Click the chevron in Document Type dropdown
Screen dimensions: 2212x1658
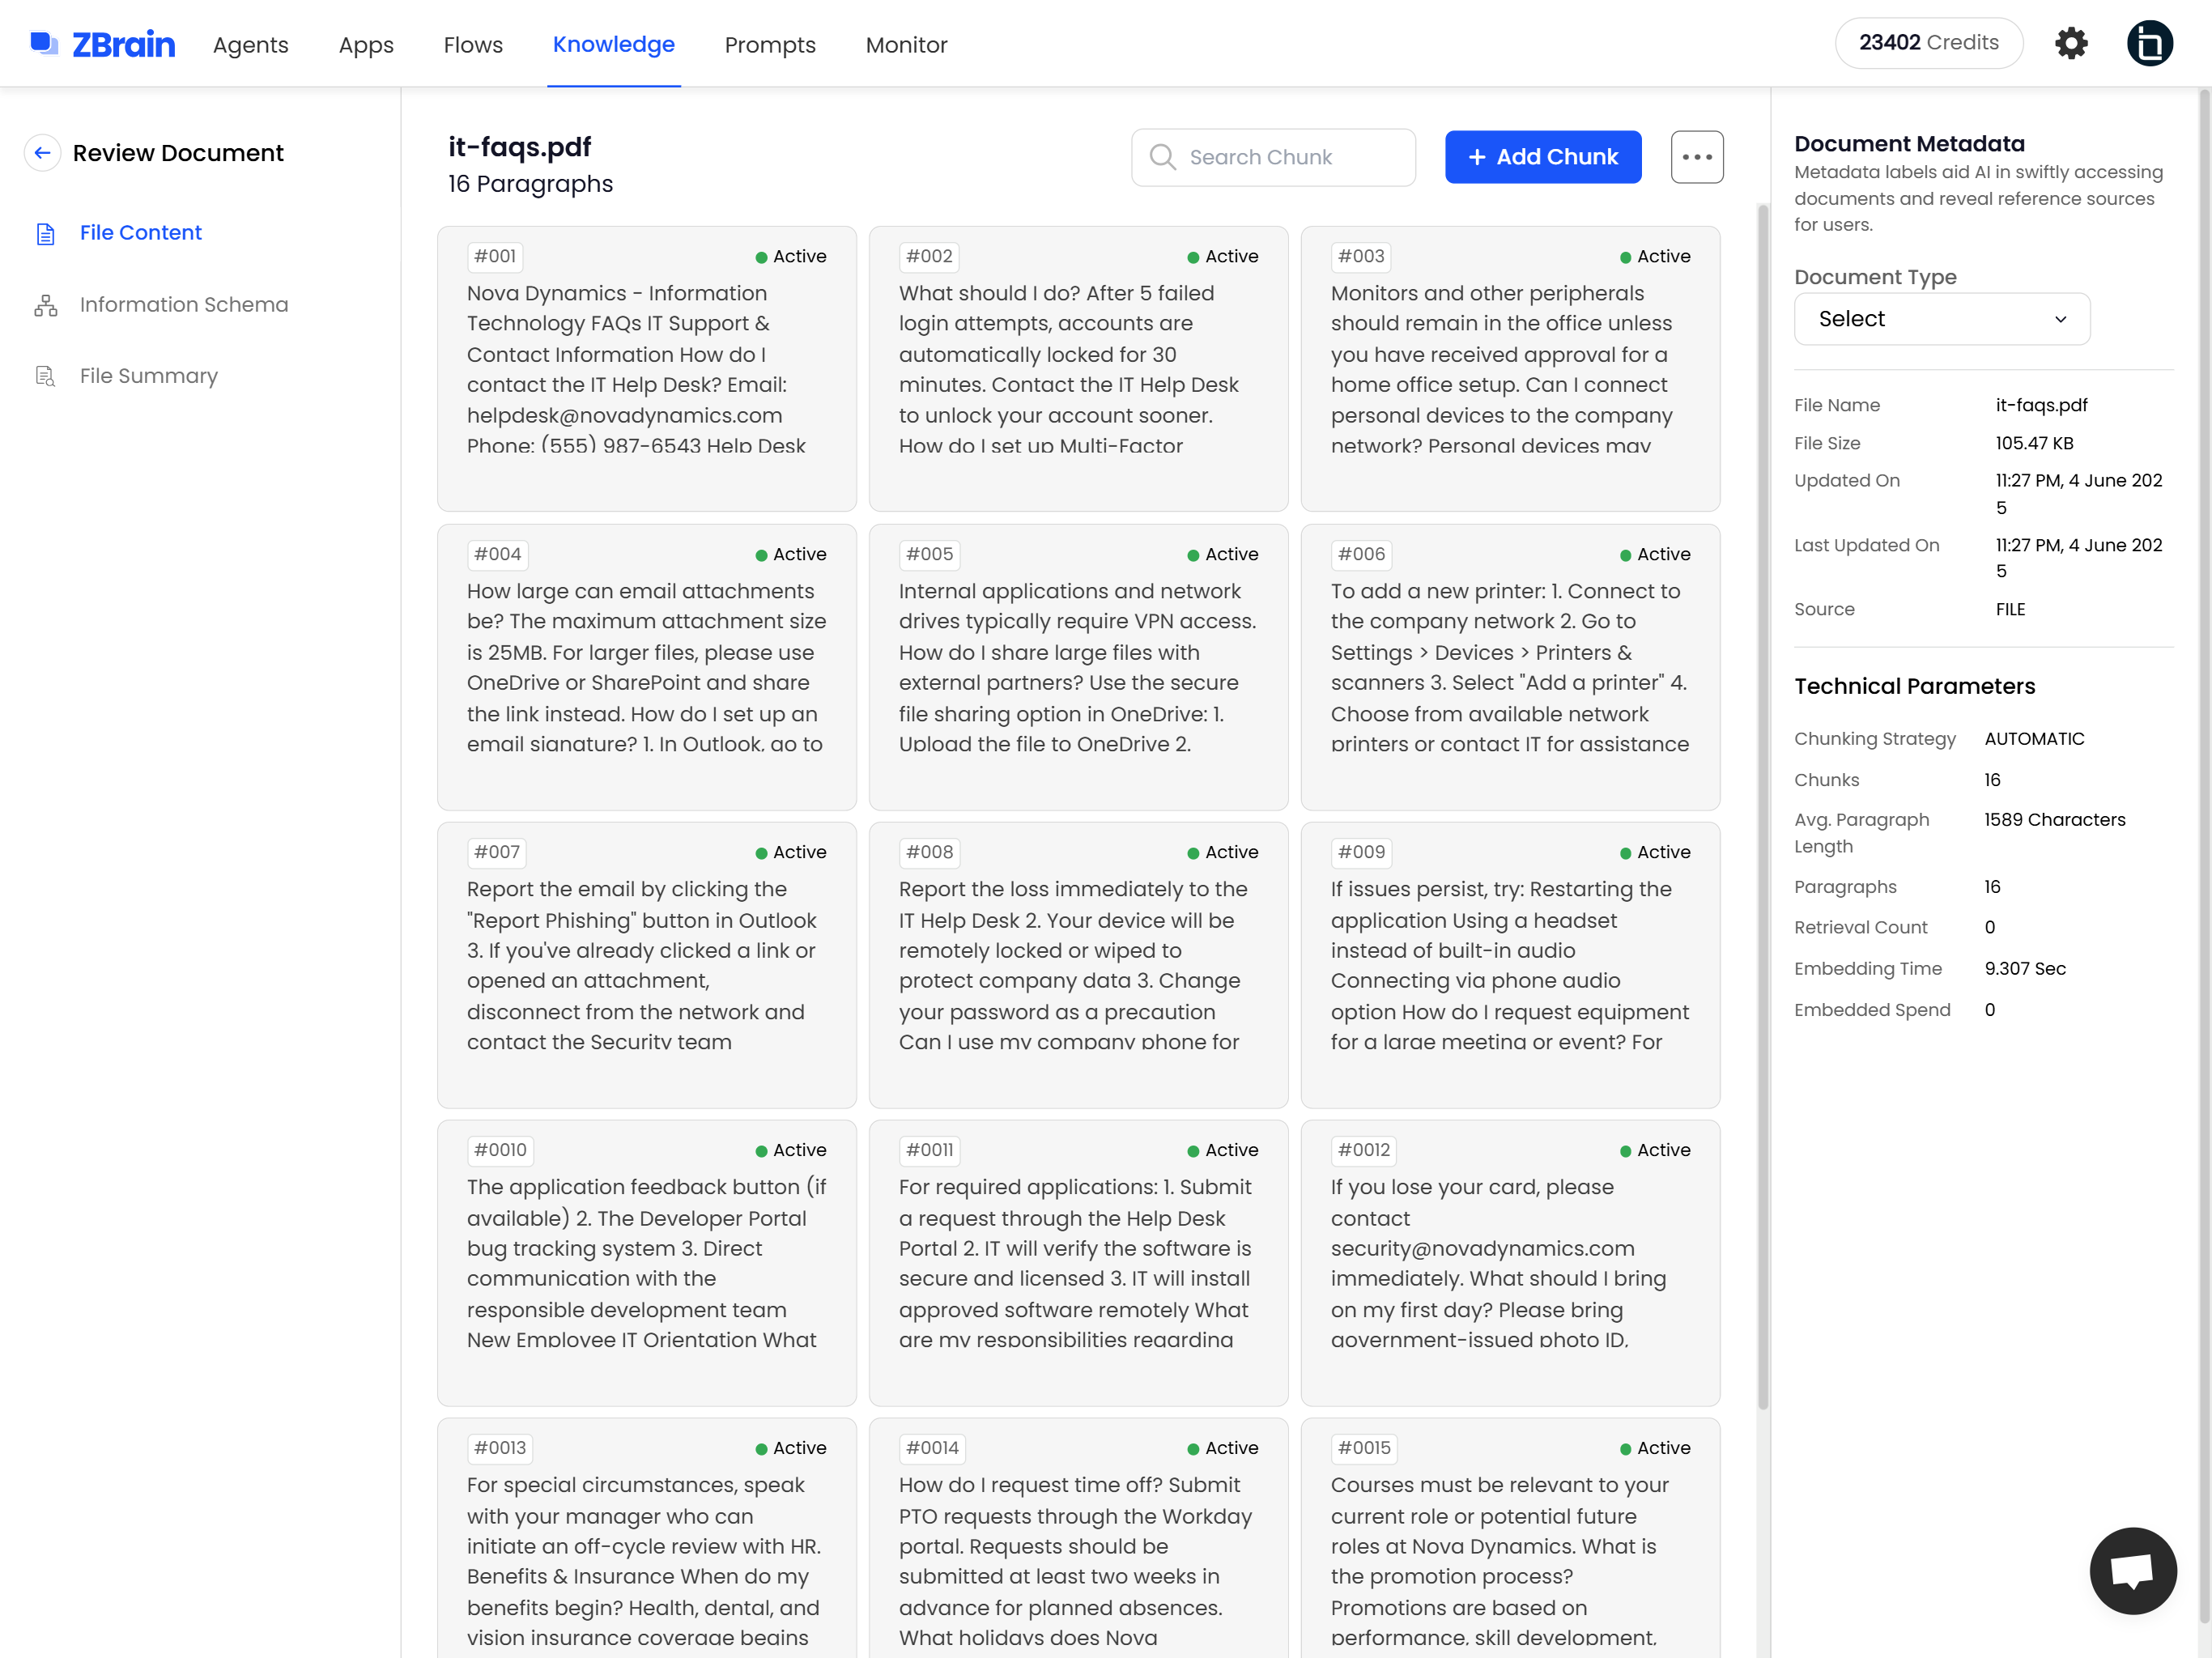[2061, 319]
